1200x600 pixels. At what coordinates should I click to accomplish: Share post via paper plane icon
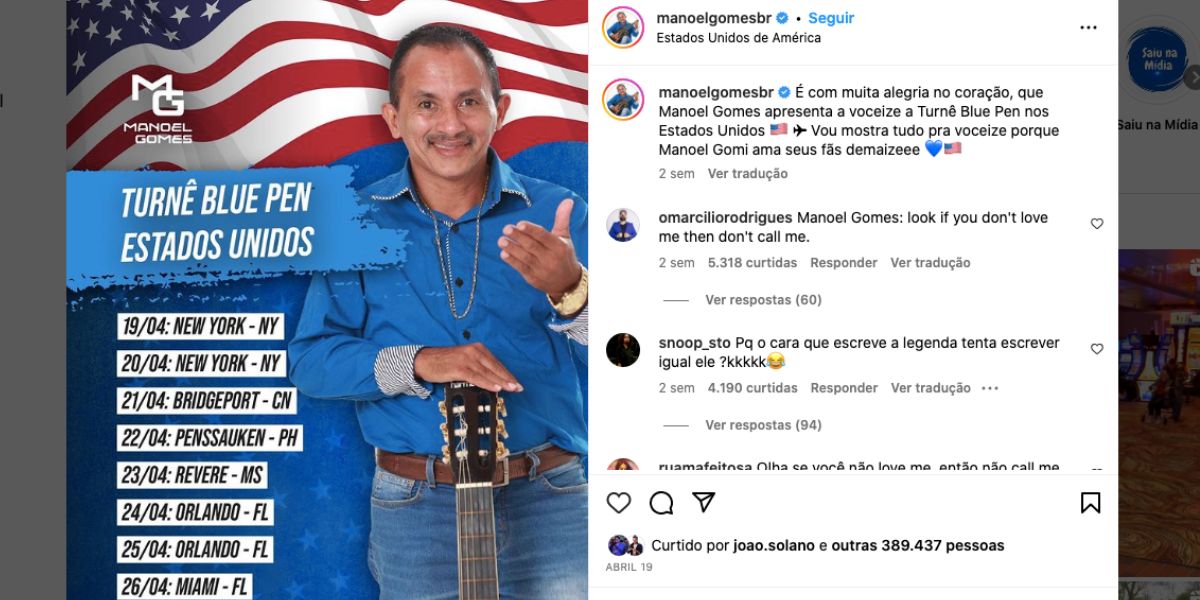point(704,502)
